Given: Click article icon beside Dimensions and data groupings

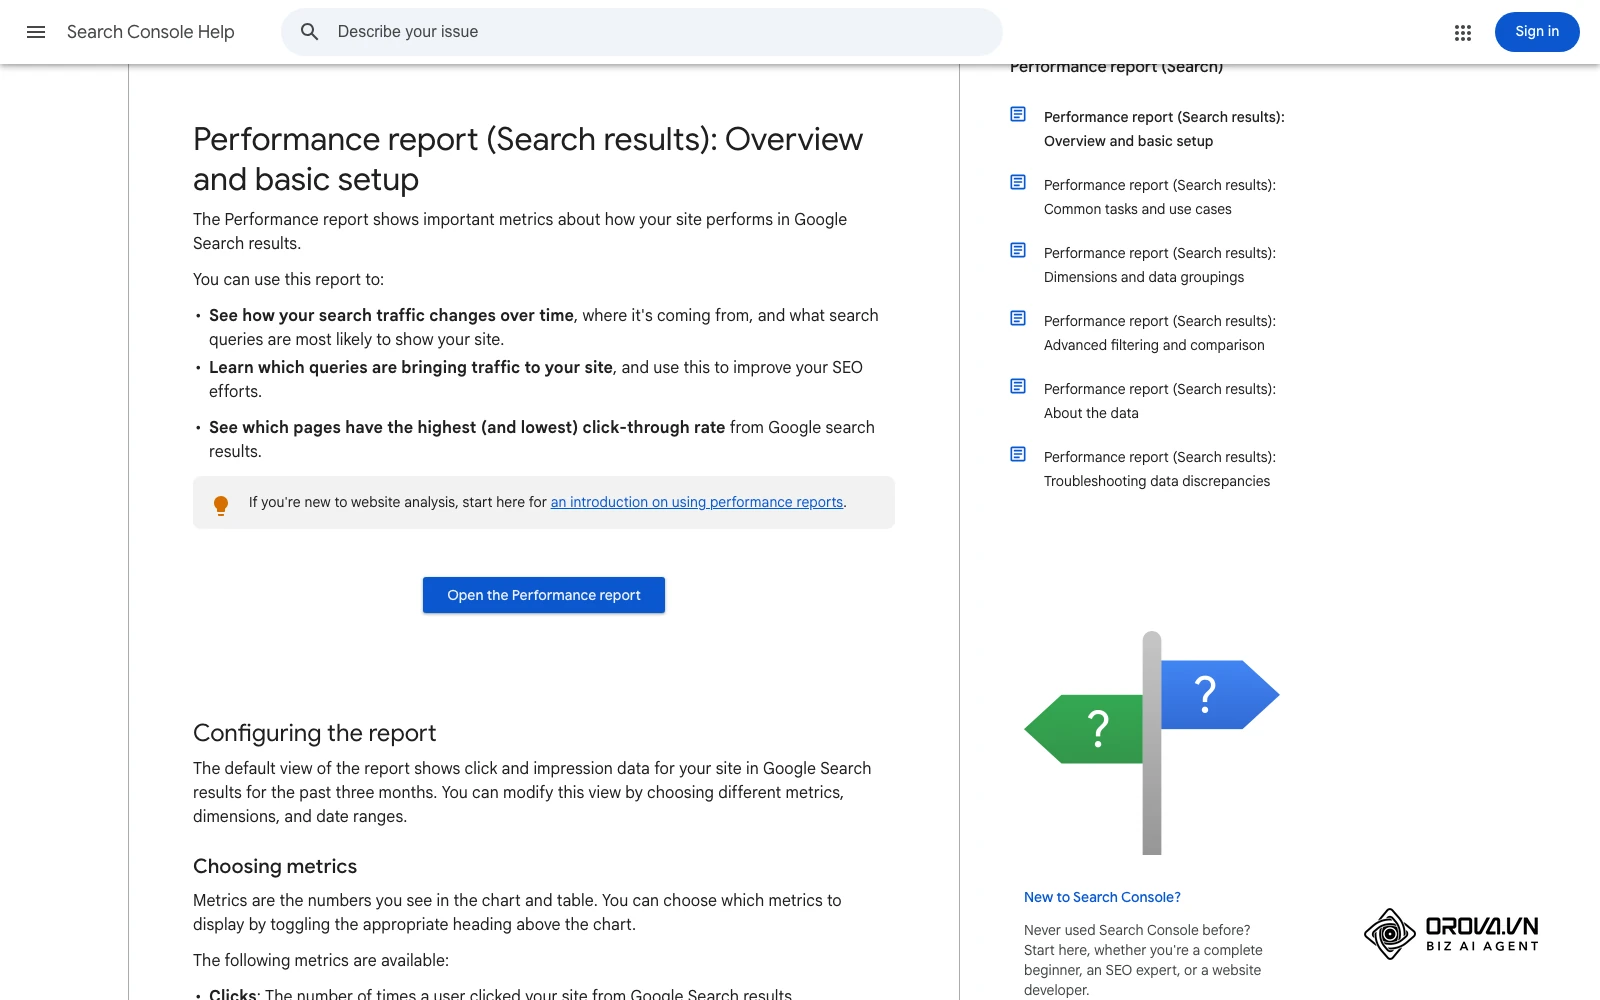Looking at the screenshot, I should 1018,250.
